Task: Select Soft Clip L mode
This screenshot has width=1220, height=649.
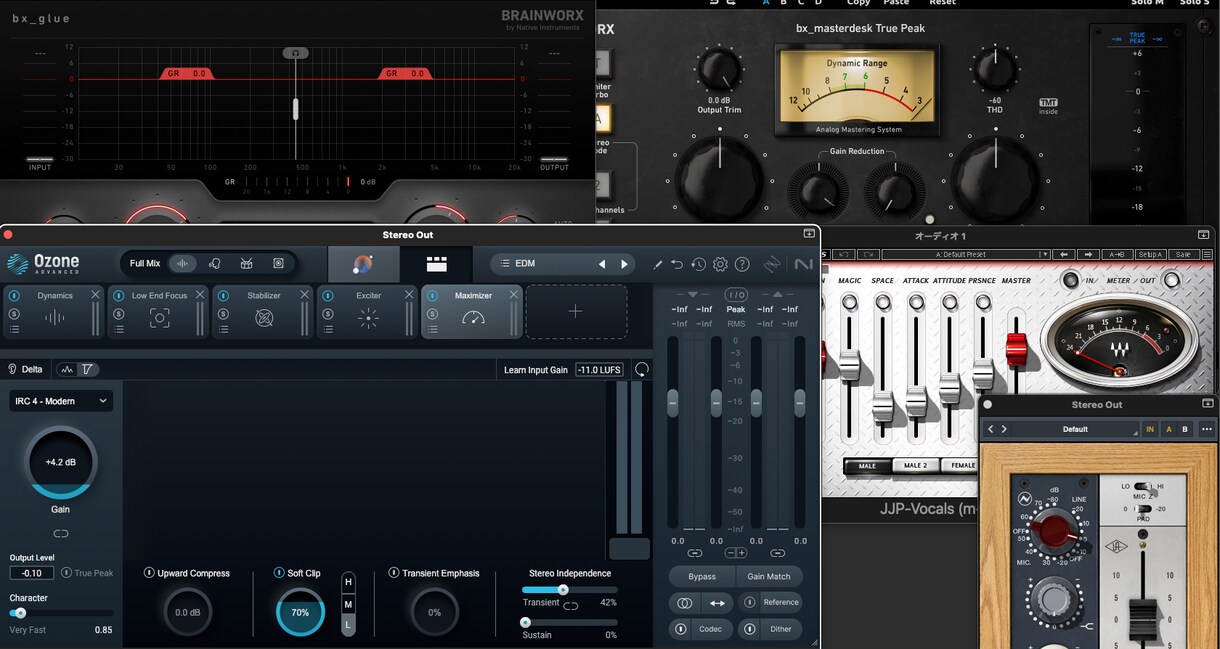Action: 348,625
